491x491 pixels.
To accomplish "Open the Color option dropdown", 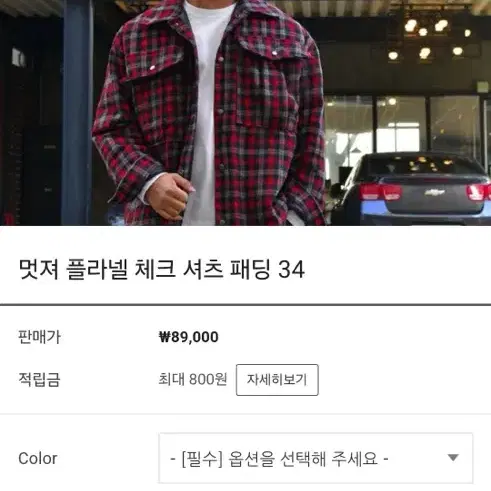I will click(x=316, y=458).
